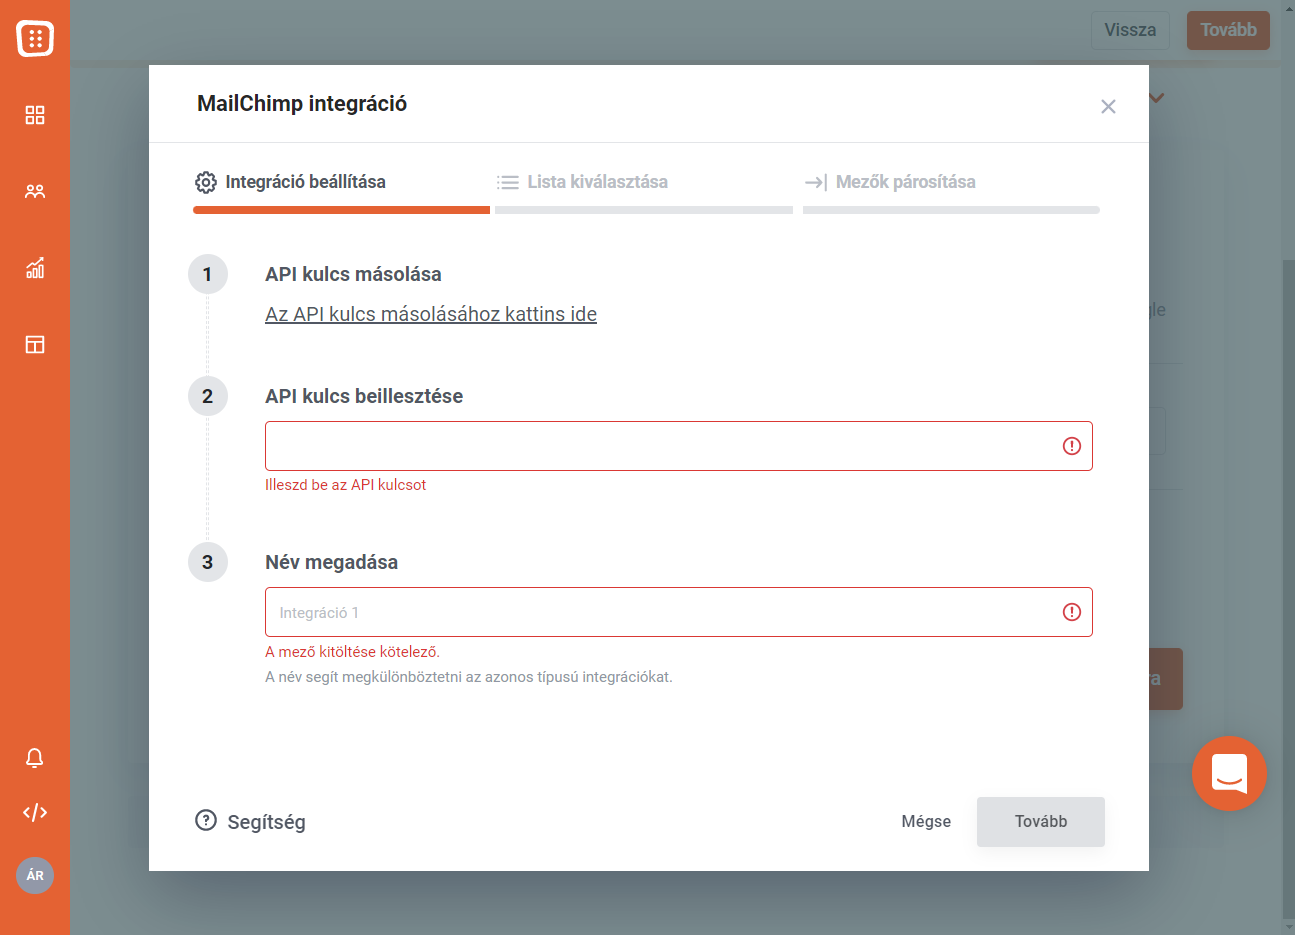Open the embed code icon in sidebar

pos(35,812)
